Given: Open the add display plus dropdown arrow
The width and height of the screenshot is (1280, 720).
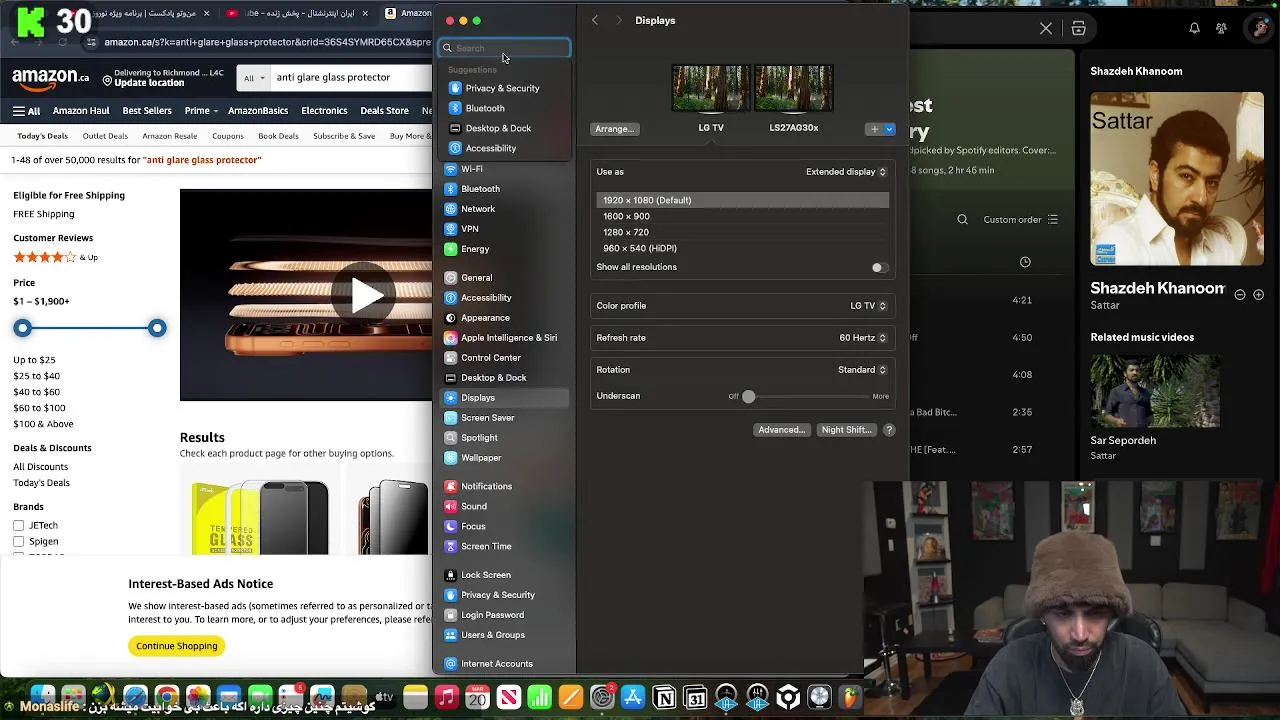Looking at the screenshot, I should (x=889, y=129).
